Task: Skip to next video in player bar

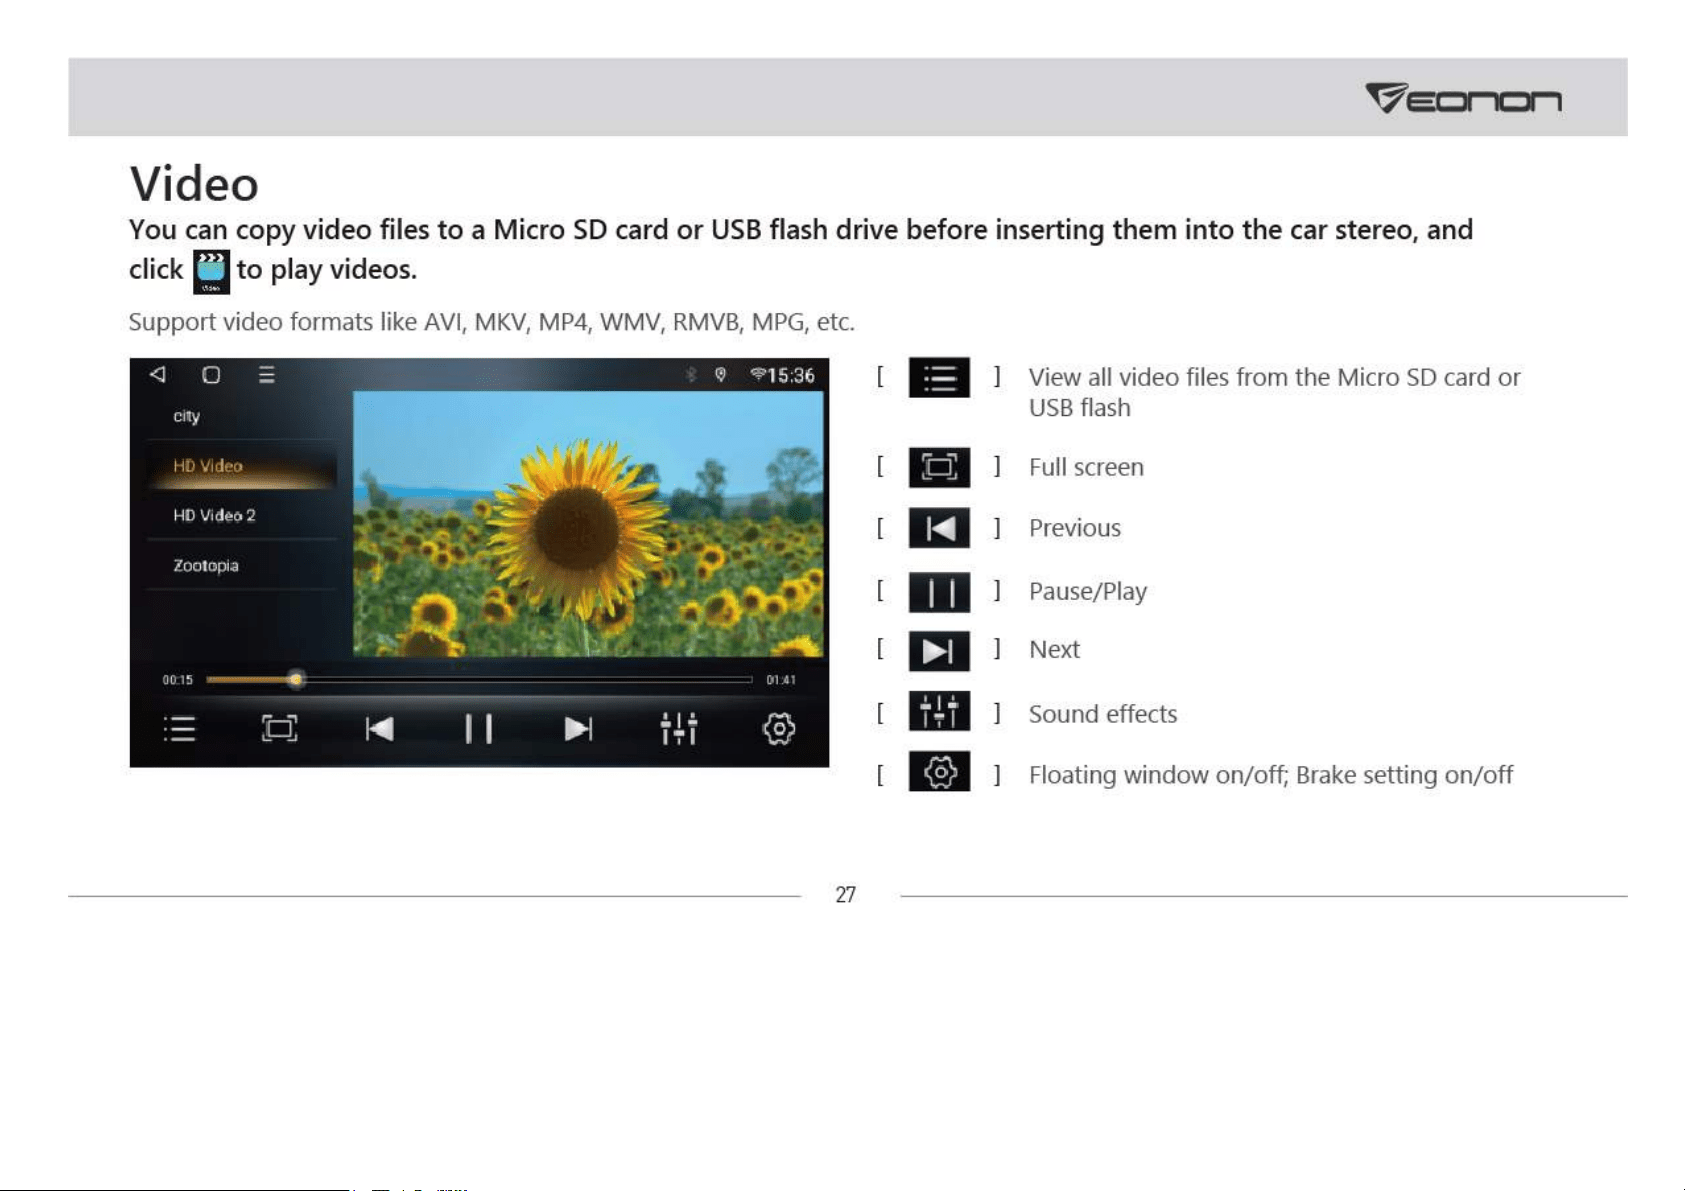Action: click(578, 729)
